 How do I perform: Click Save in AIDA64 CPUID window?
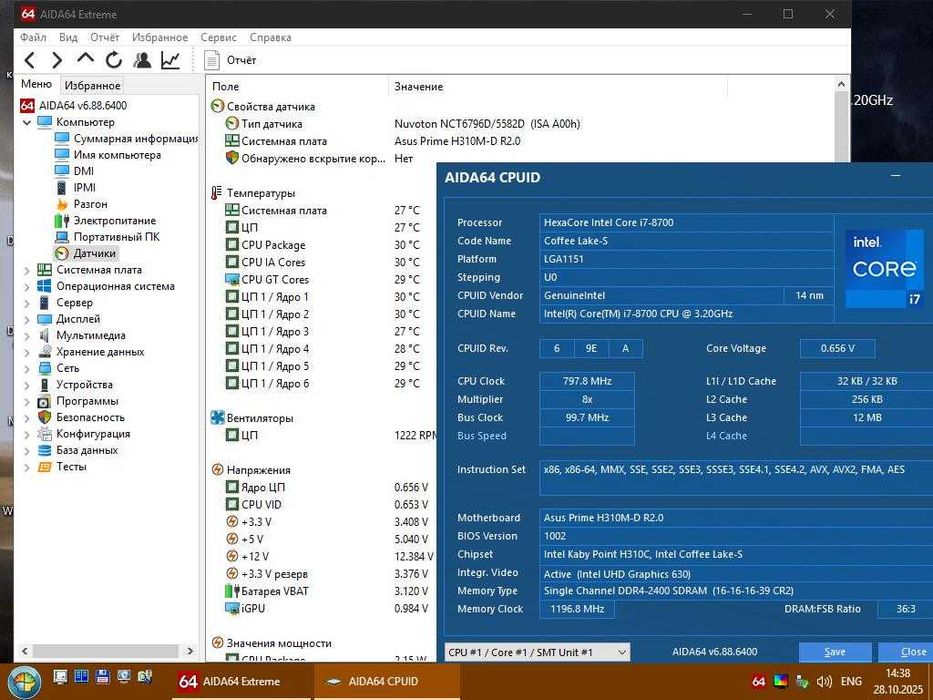835,652
